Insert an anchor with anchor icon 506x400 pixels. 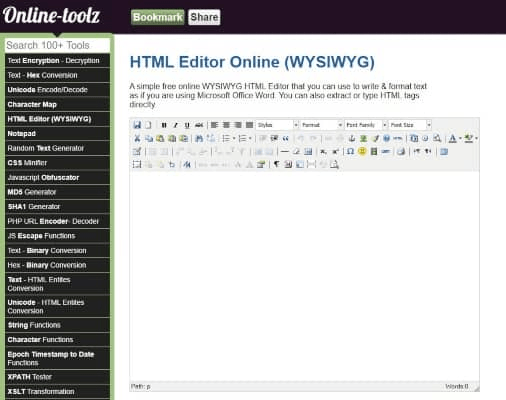tap(351, 138)
